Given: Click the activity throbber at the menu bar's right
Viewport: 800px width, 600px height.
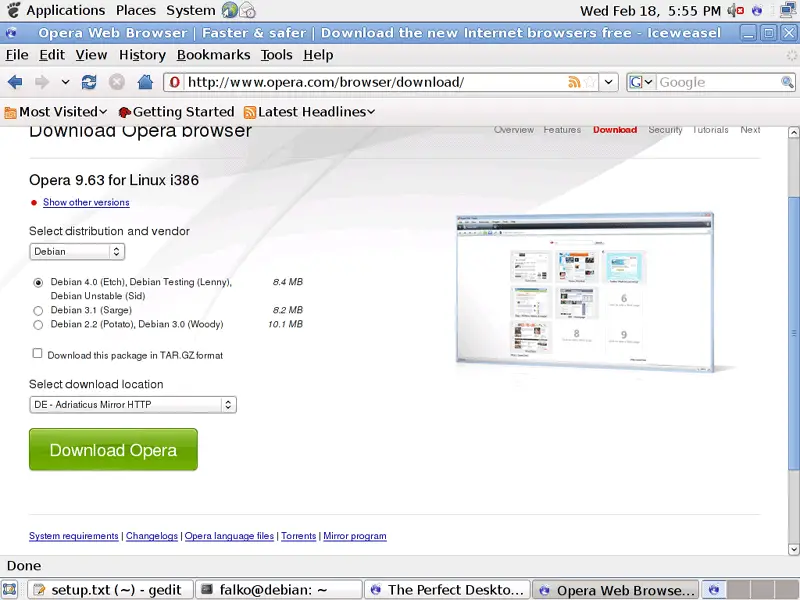Looking at the screenshot, I should tap(791, 55).
